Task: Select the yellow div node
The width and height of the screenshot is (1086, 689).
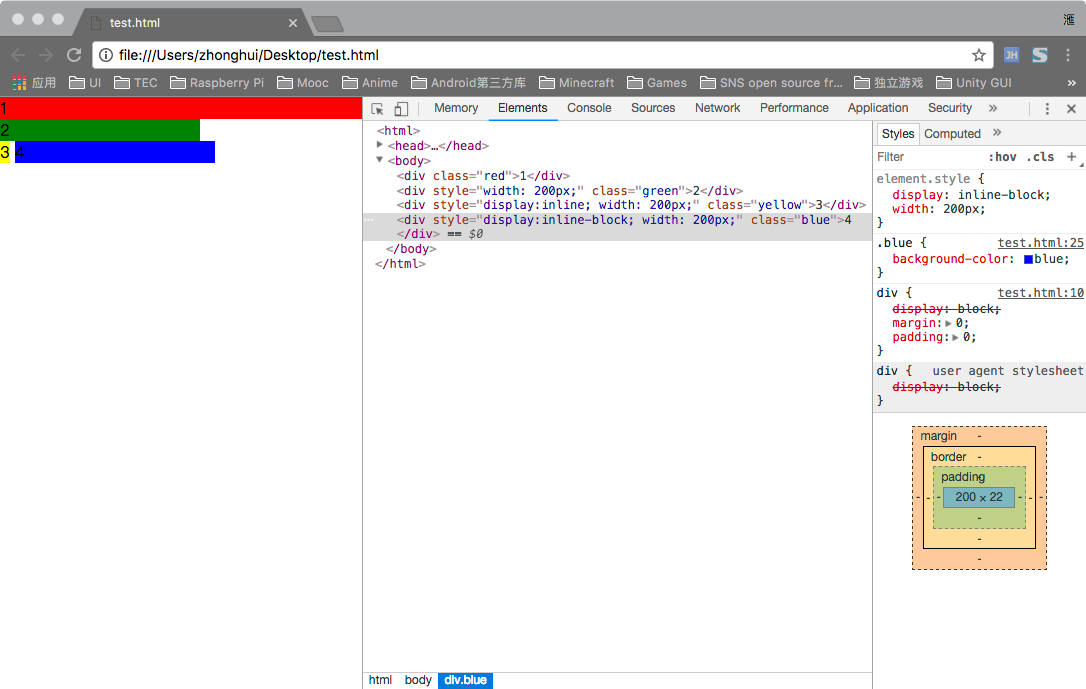Action: (631, 205)
